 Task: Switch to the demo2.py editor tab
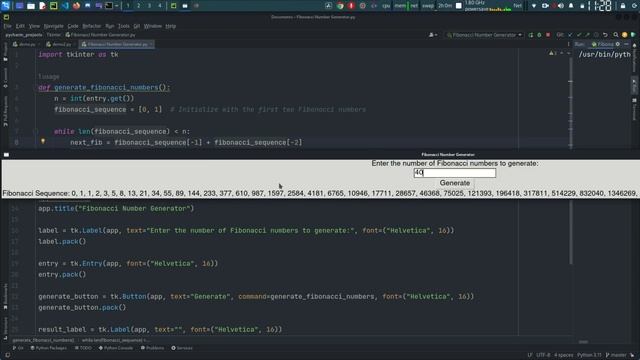(60, 44)
